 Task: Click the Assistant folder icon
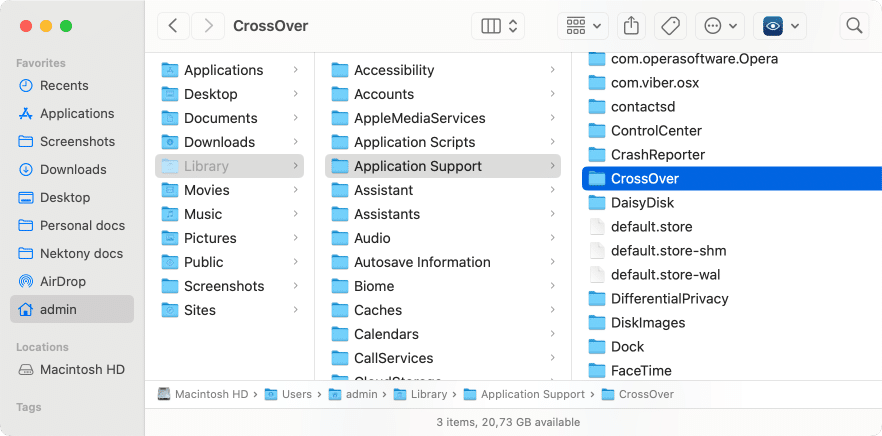pos(340,190)
